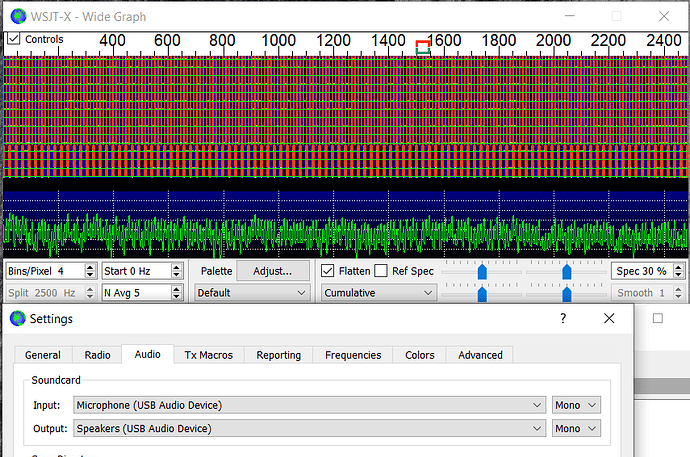Open the Input channel Mono dropdown
Screen dimensions: 690x457
coord(576,405)
